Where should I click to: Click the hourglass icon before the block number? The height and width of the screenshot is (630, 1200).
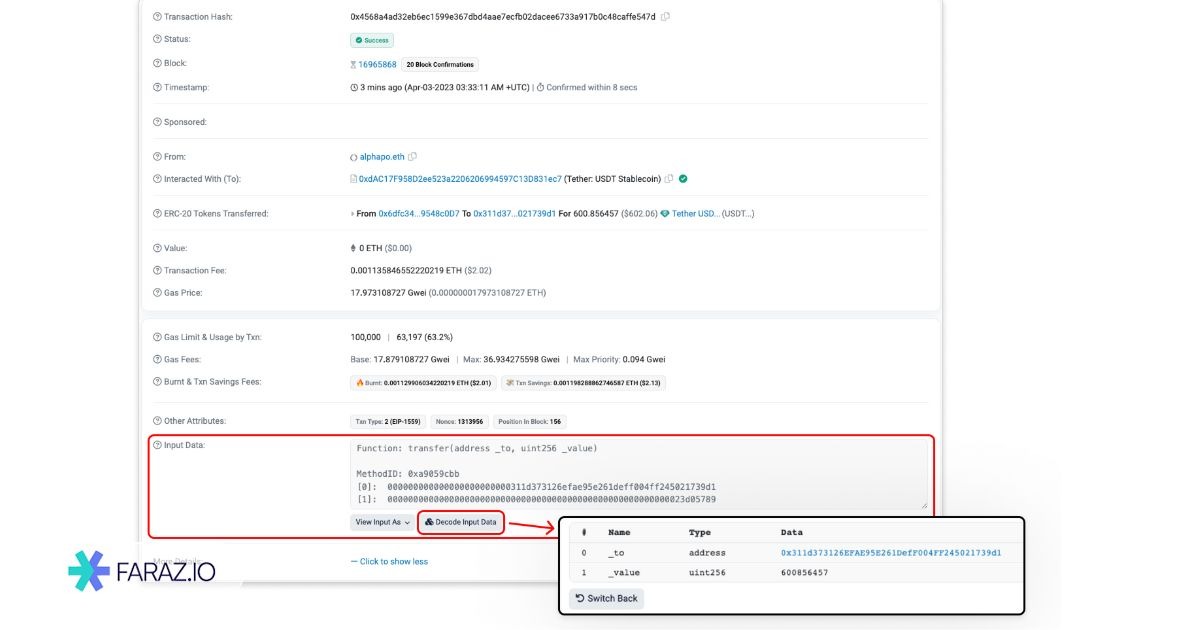(x=352, y=62)
